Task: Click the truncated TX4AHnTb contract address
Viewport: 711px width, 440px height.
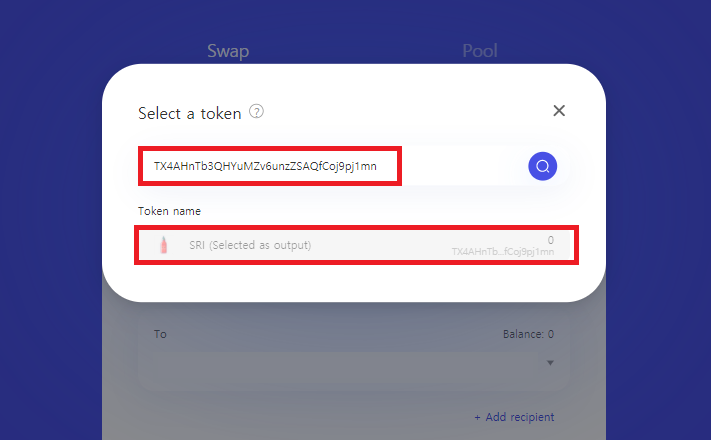Action: [x=502, y=252]
